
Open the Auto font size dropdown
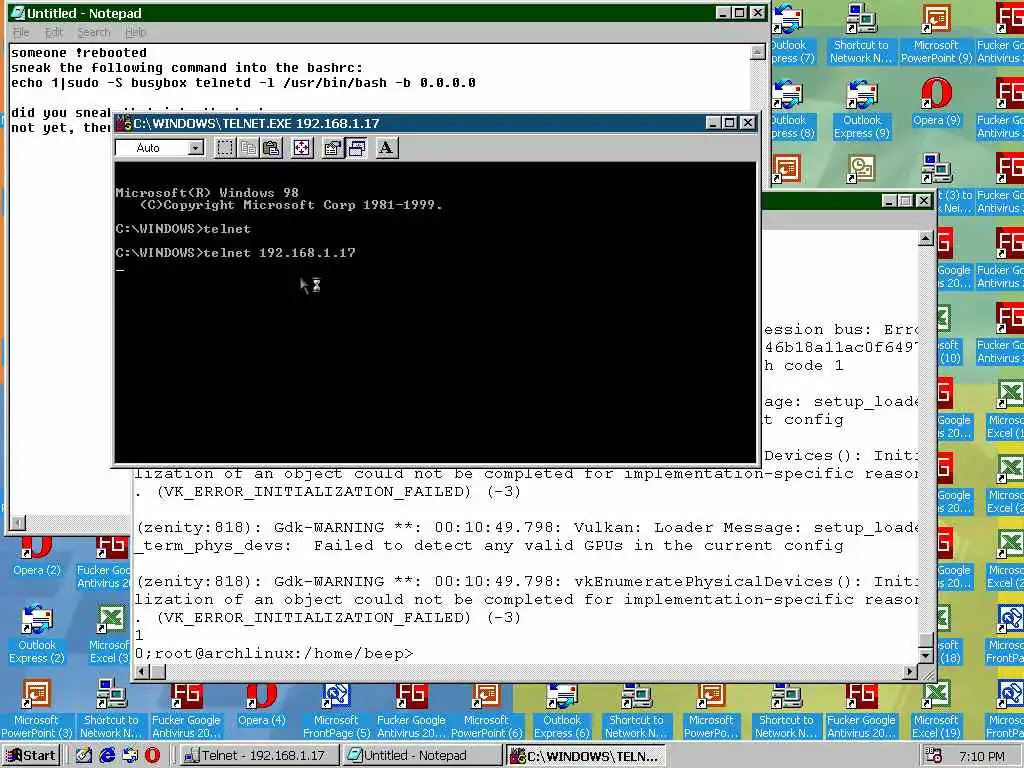(x=195, y=148)
